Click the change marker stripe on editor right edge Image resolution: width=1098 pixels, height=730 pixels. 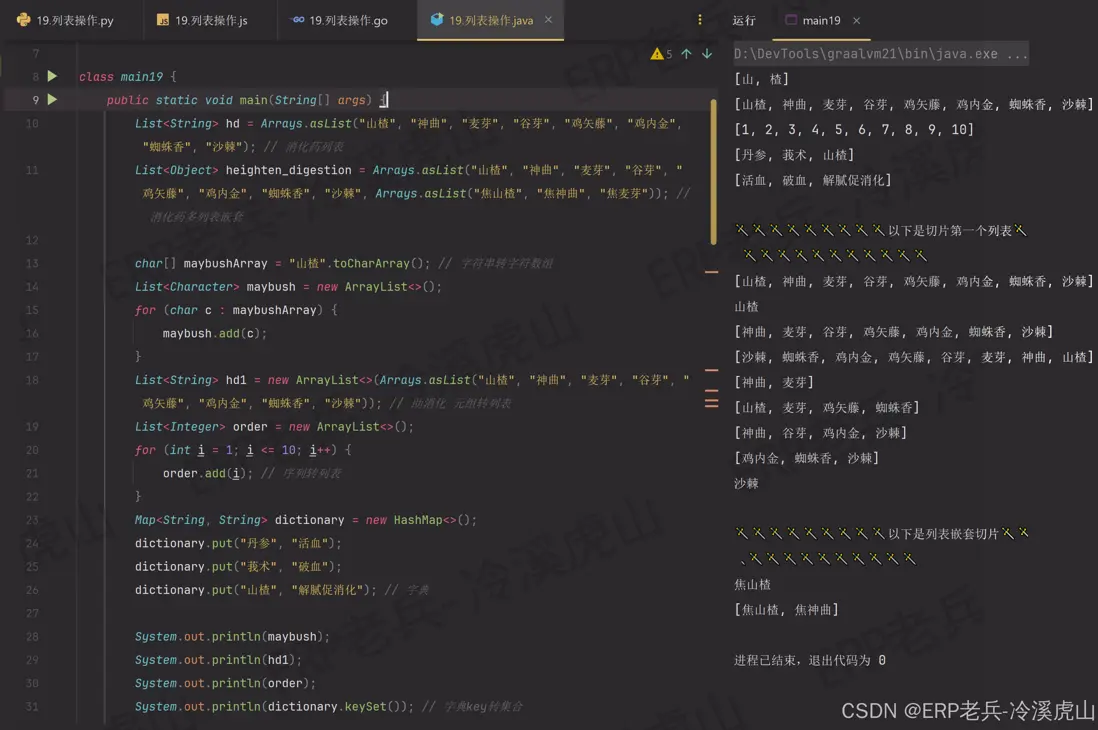point(712,270)
